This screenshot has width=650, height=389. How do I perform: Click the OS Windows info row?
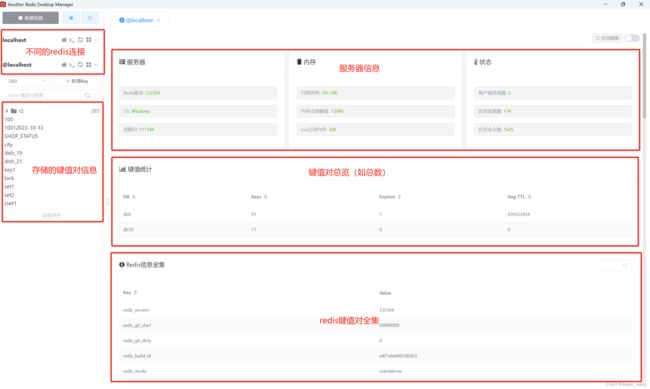click(198, 111)
